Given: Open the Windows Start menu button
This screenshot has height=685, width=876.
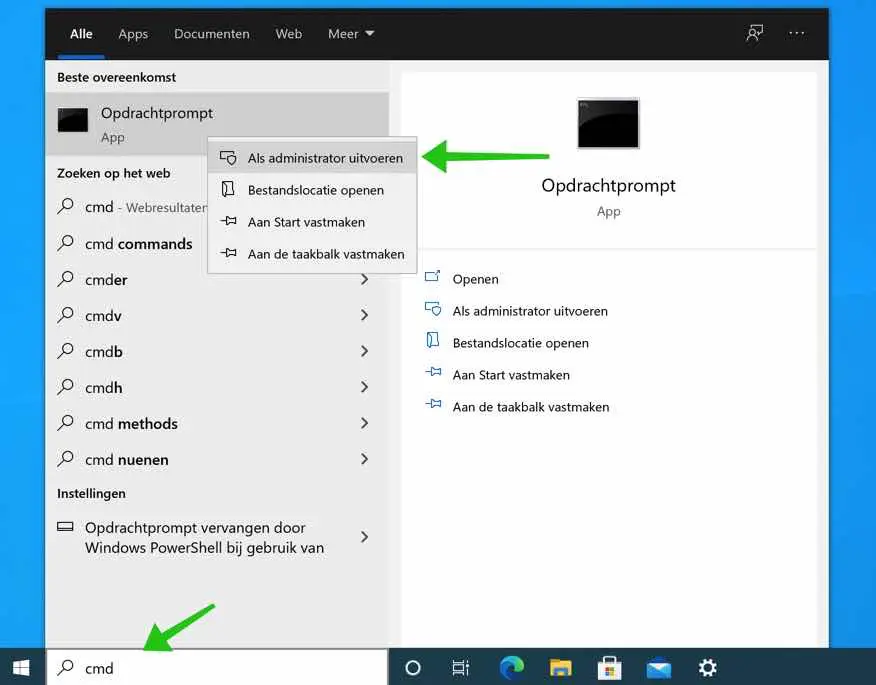Looking at the screenshot, I should pos(21,668).
